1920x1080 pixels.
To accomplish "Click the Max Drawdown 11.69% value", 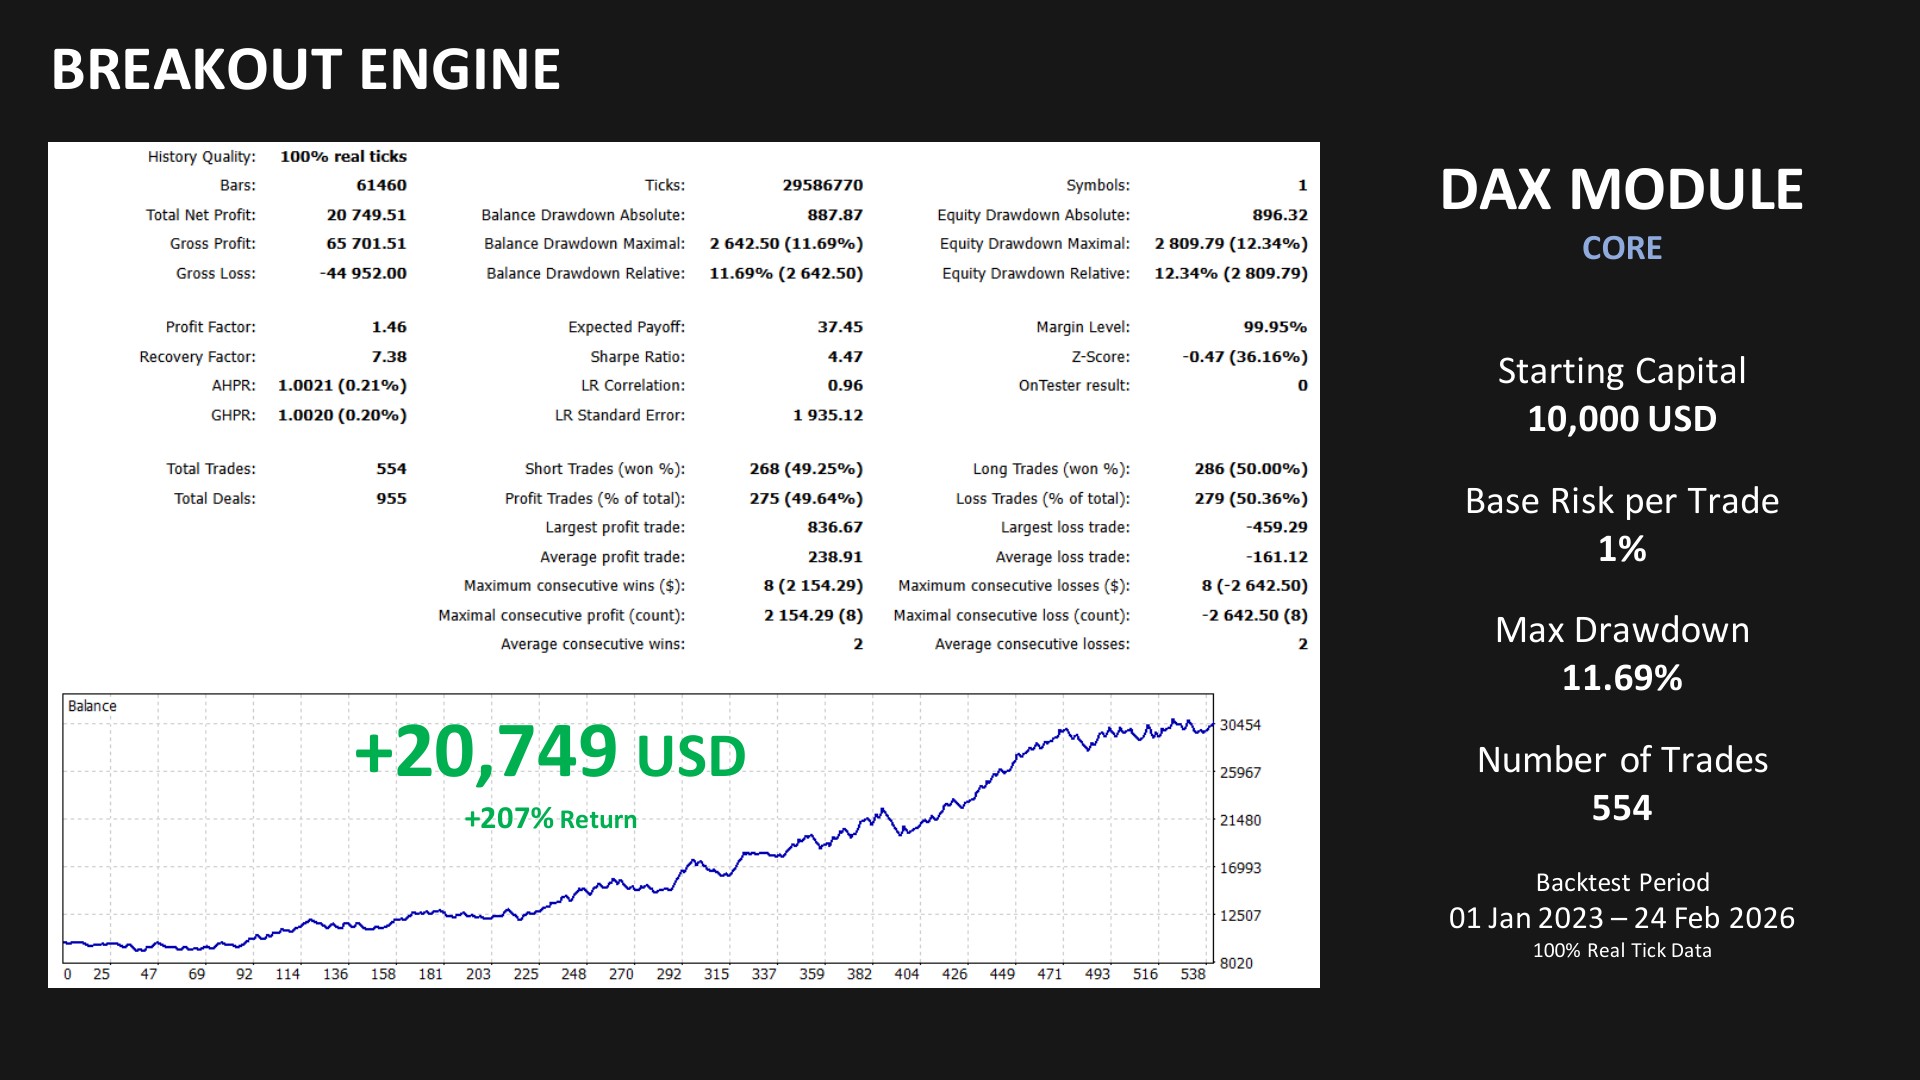I will click(x=1621, y=679).
